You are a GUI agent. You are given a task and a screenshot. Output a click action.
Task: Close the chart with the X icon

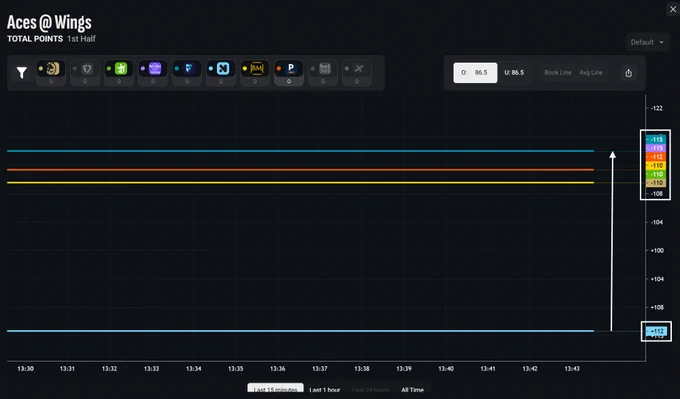click(673, 9)
